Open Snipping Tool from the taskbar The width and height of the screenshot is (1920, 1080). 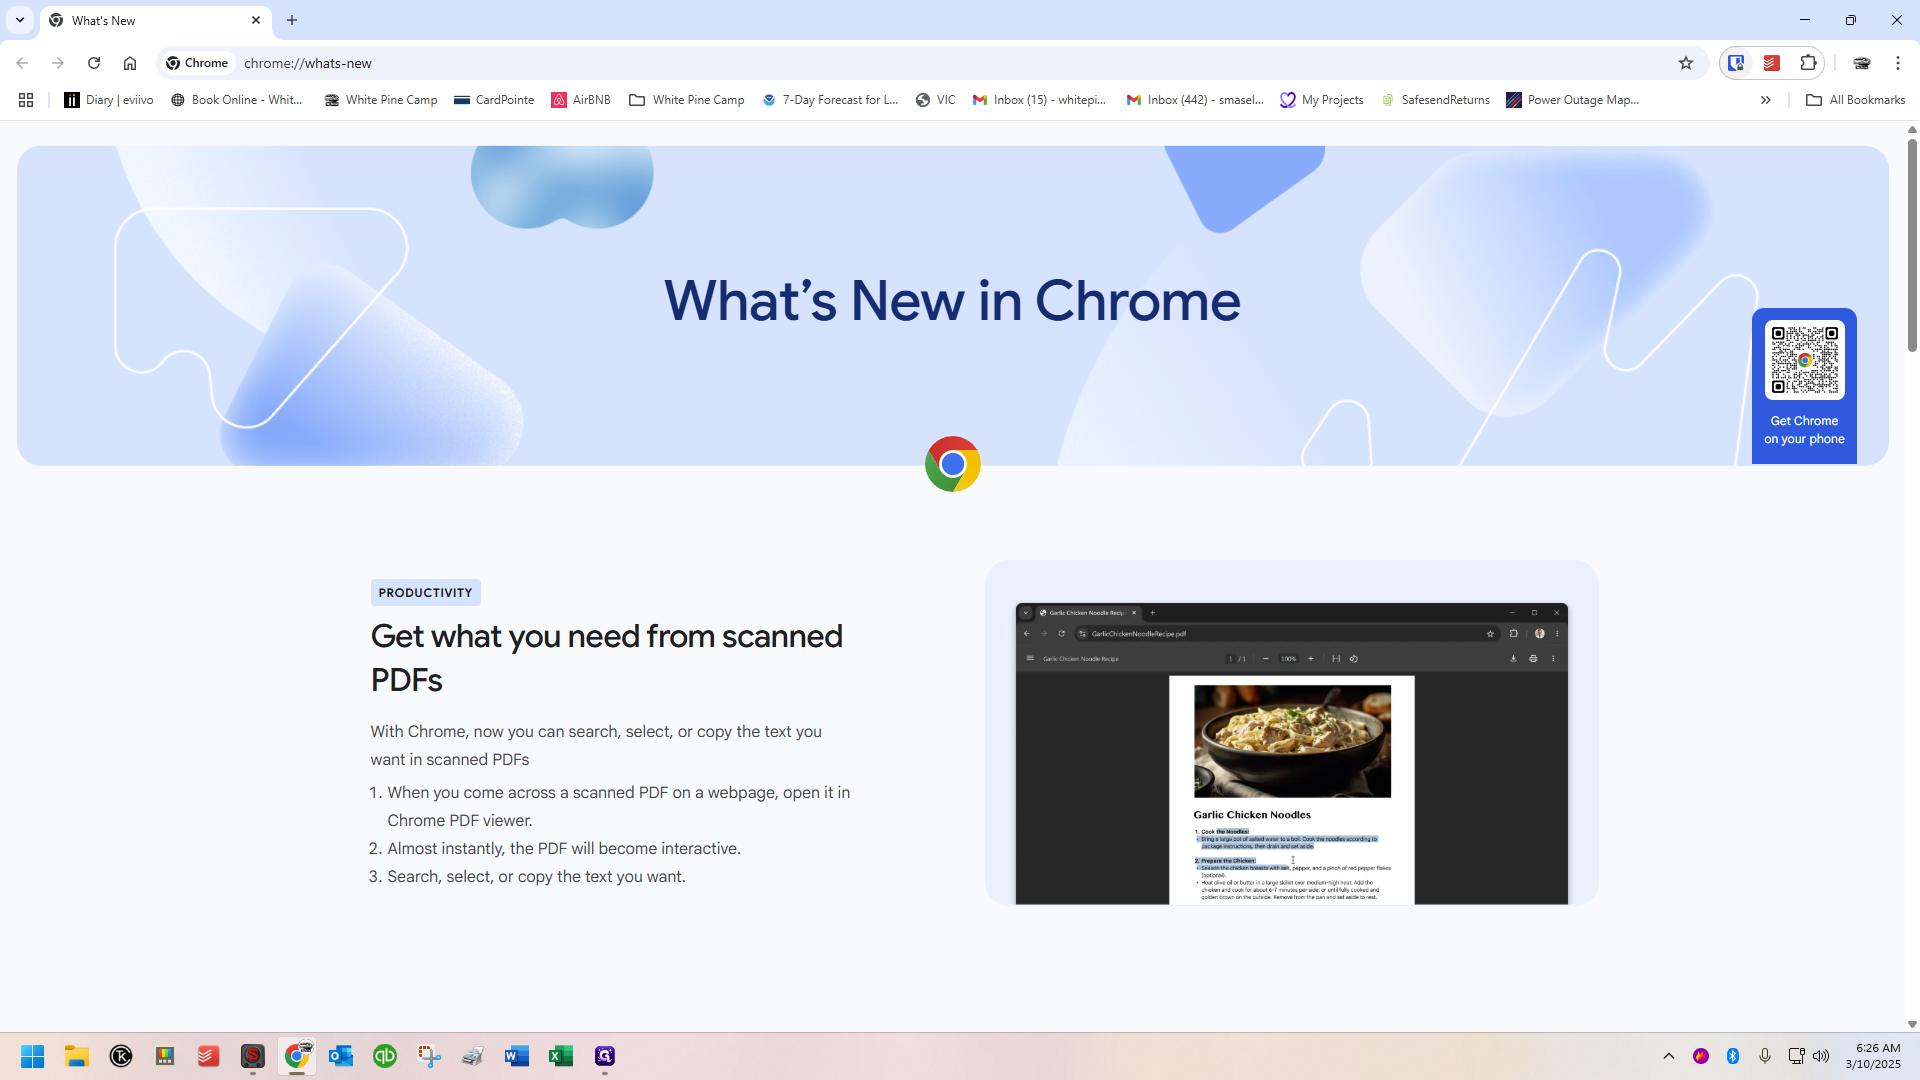tap(429, 1056)
